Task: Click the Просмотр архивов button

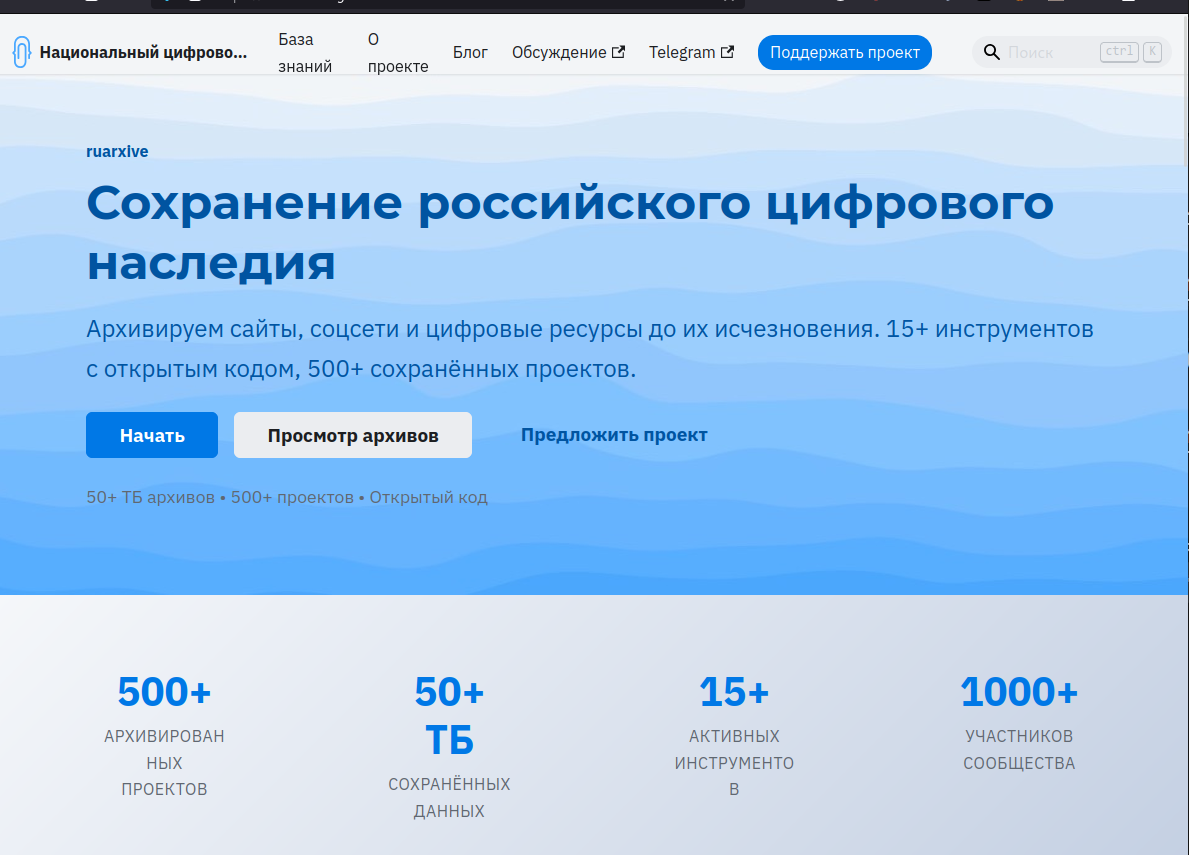Action: click(352, 435)
